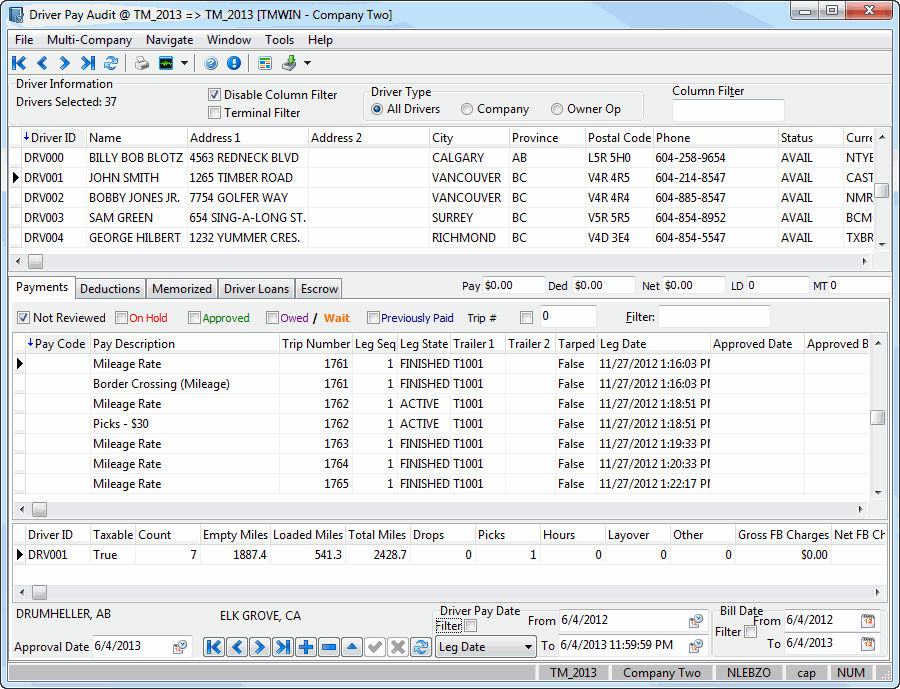Image resolution: width=900 pixels, height=689 pixels.
Task: Open the Leg Date dropdown
Action: [x=528, y=647]
